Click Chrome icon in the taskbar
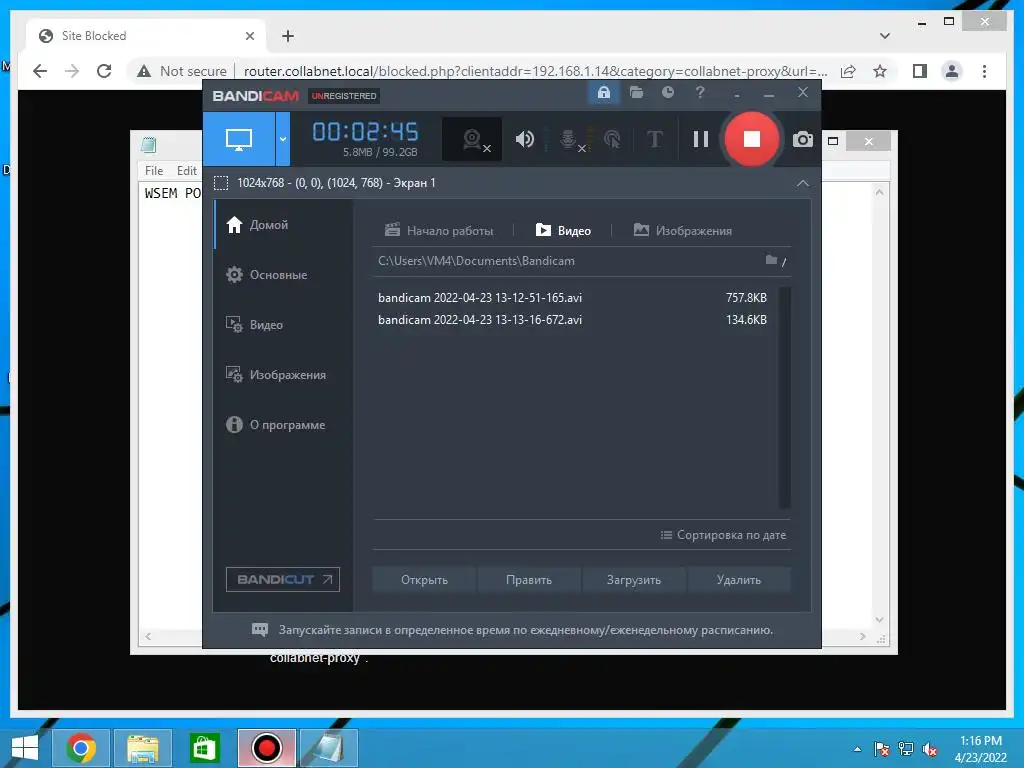Image resolution: width=1024 pixels, height=768 pixels. coord(81,748)
